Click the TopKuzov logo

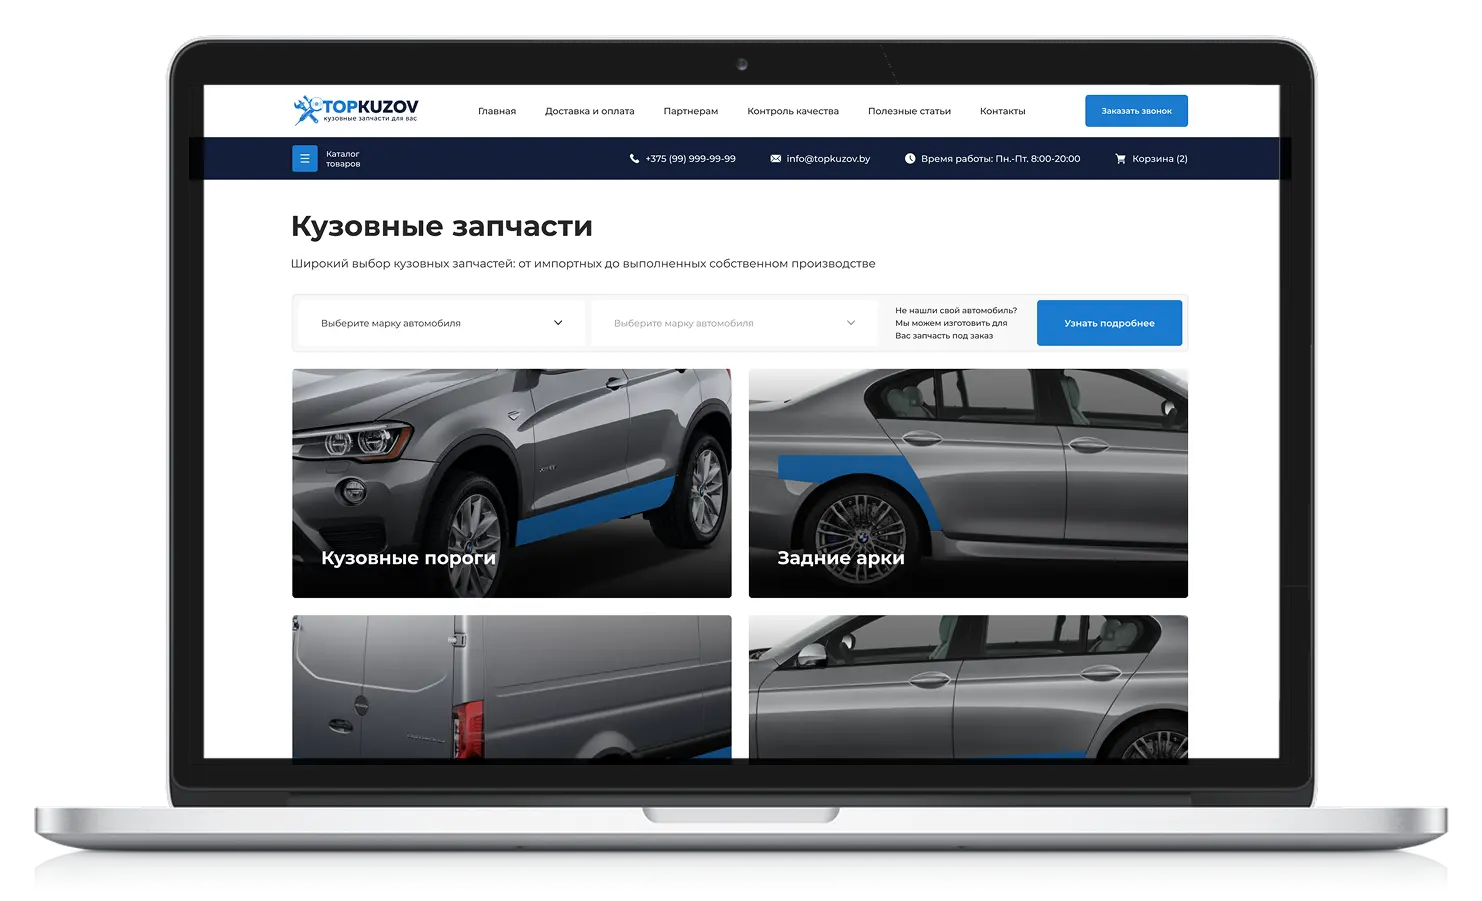tap(356, 110)
